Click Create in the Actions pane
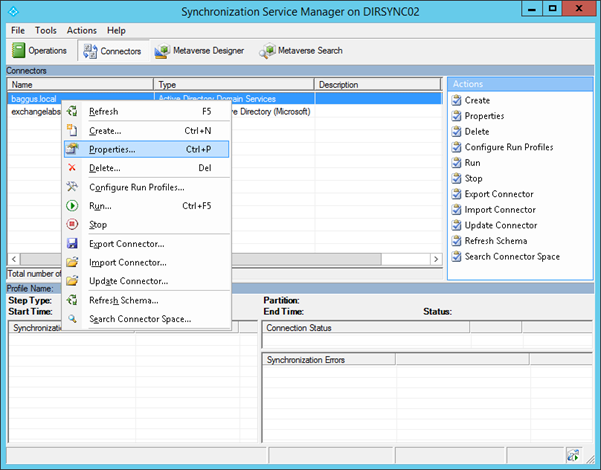The image size is (601, 470). click(477, 100)
